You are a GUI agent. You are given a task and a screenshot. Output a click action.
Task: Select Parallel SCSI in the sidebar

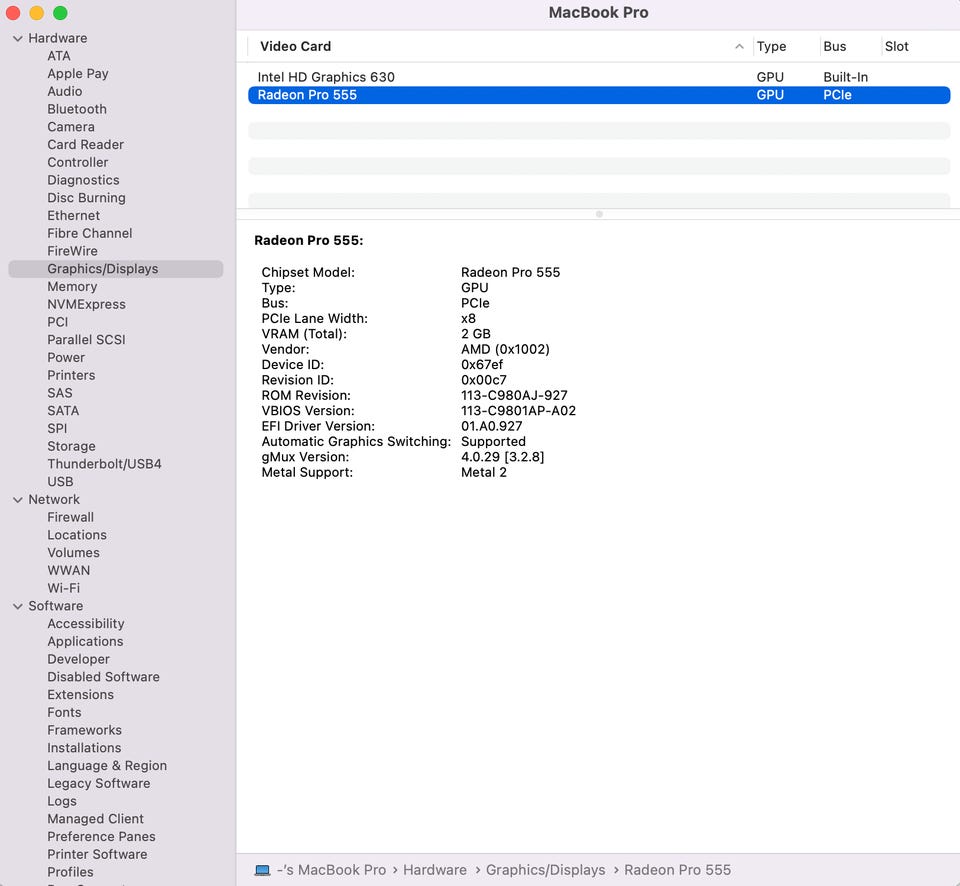(86, 340)
